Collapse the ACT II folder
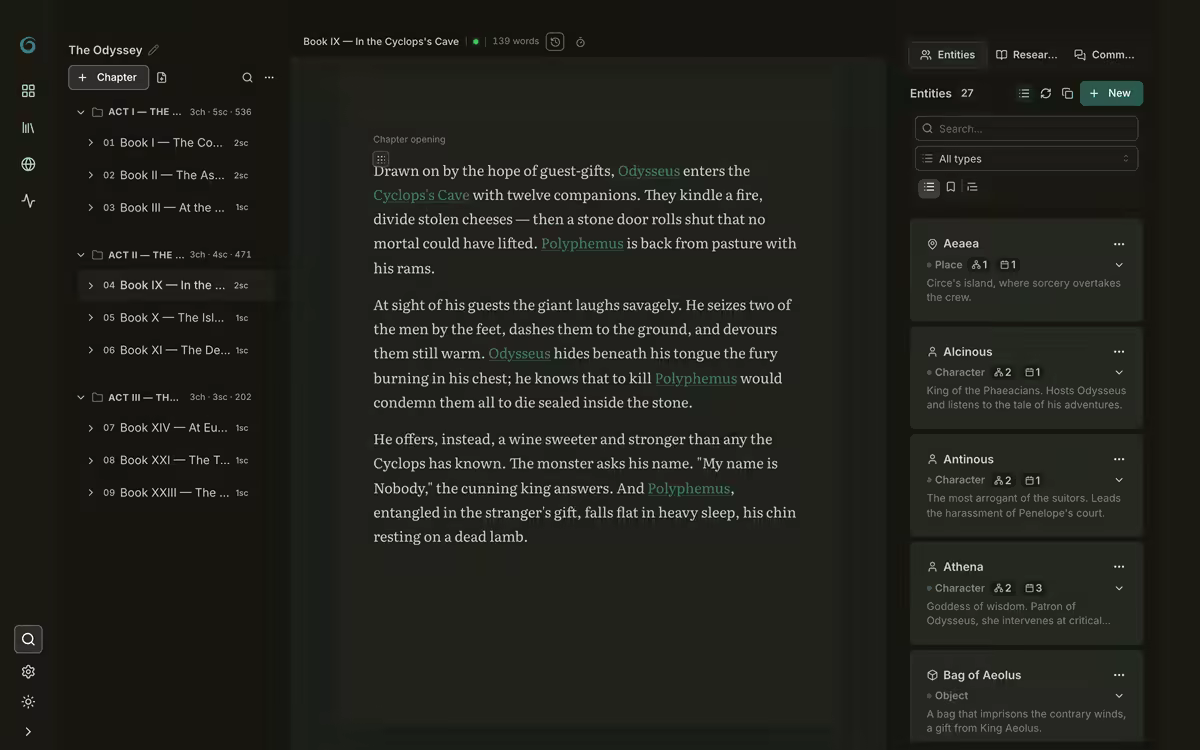This screenshot has height=750, width=1200. (81, 255)
